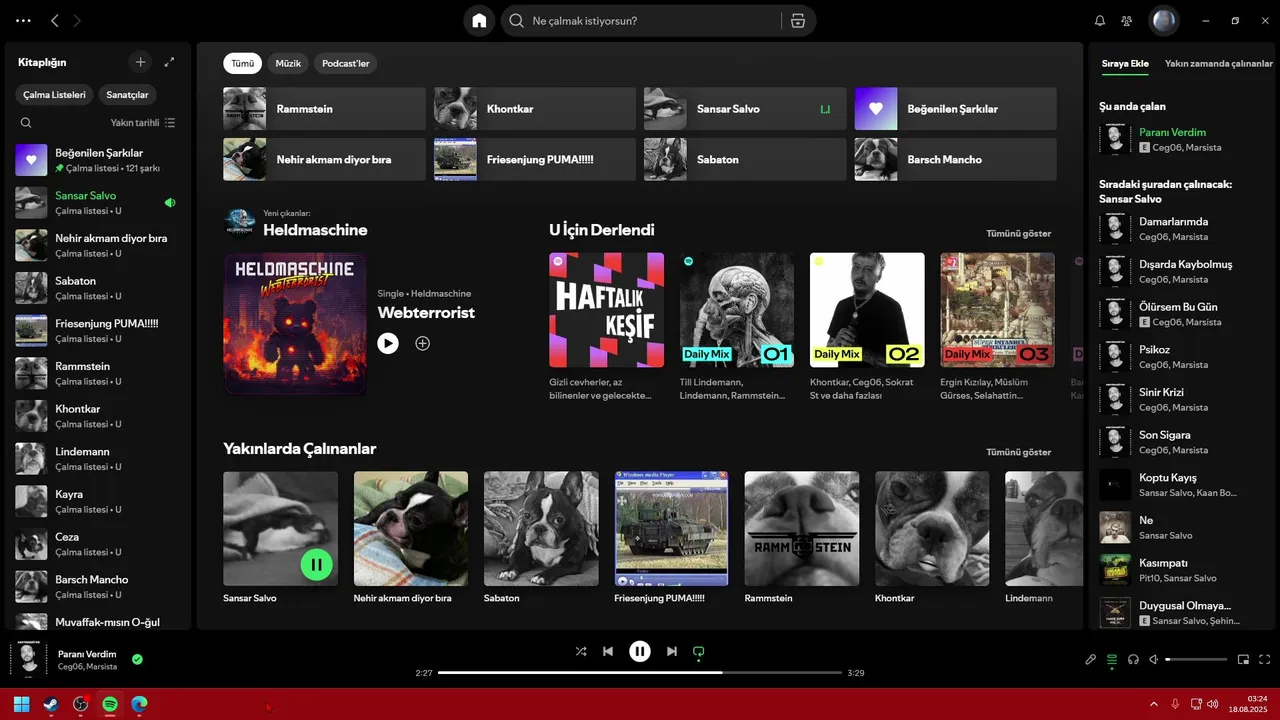Open the Rammstein shortcut tile

324,109
